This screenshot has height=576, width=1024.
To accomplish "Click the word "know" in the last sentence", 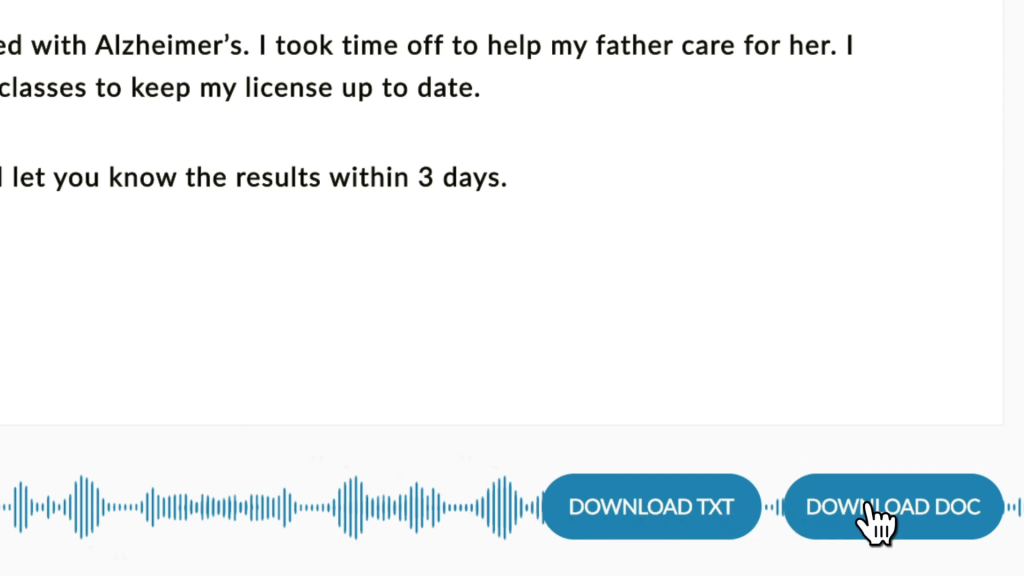I will tap(142, 177).
